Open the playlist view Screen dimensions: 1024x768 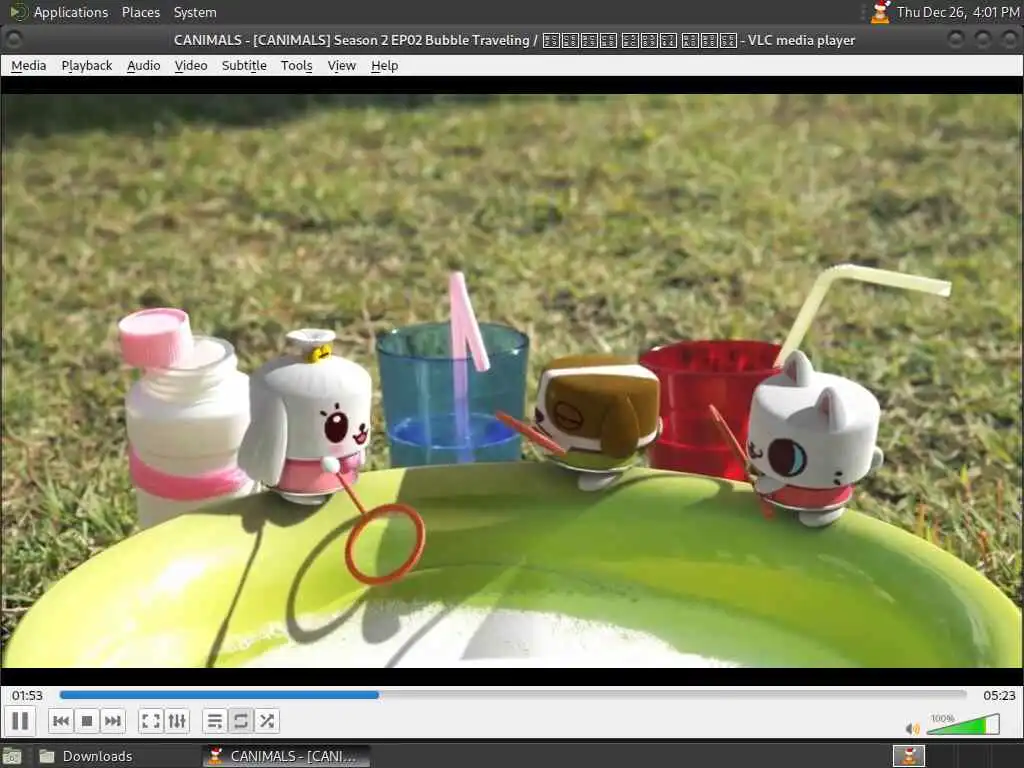click(215, 721)
